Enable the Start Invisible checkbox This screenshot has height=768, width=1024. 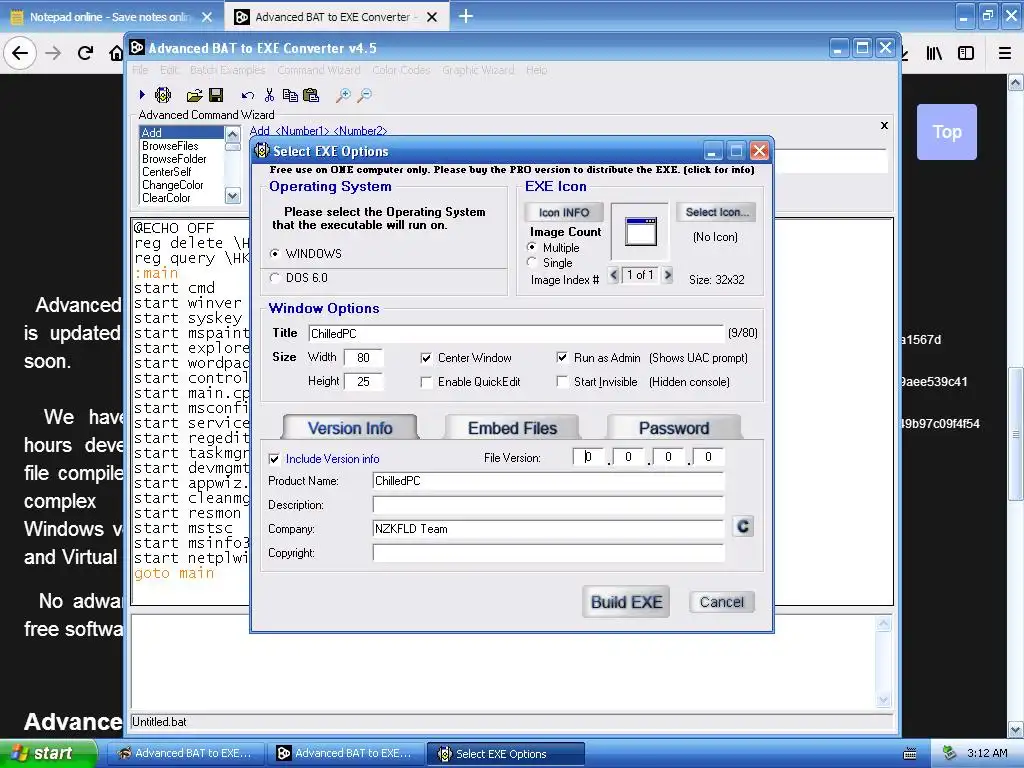[562, 381]
